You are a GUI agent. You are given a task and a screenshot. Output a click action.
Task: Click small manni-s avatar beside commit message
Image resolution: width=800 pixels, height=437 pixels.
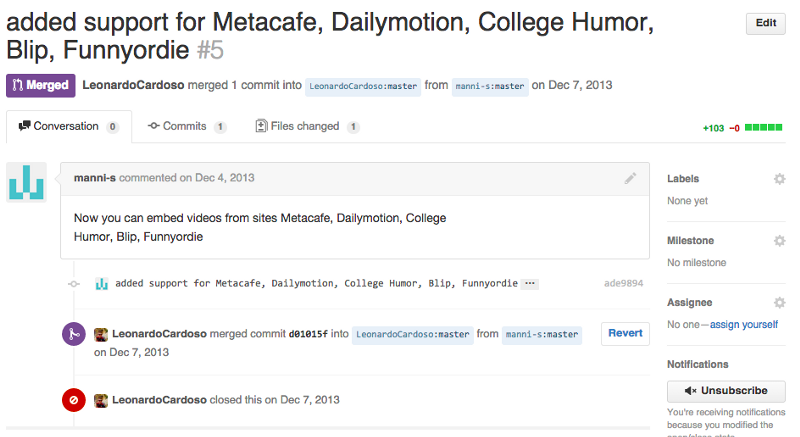click(x=102, y=284)
